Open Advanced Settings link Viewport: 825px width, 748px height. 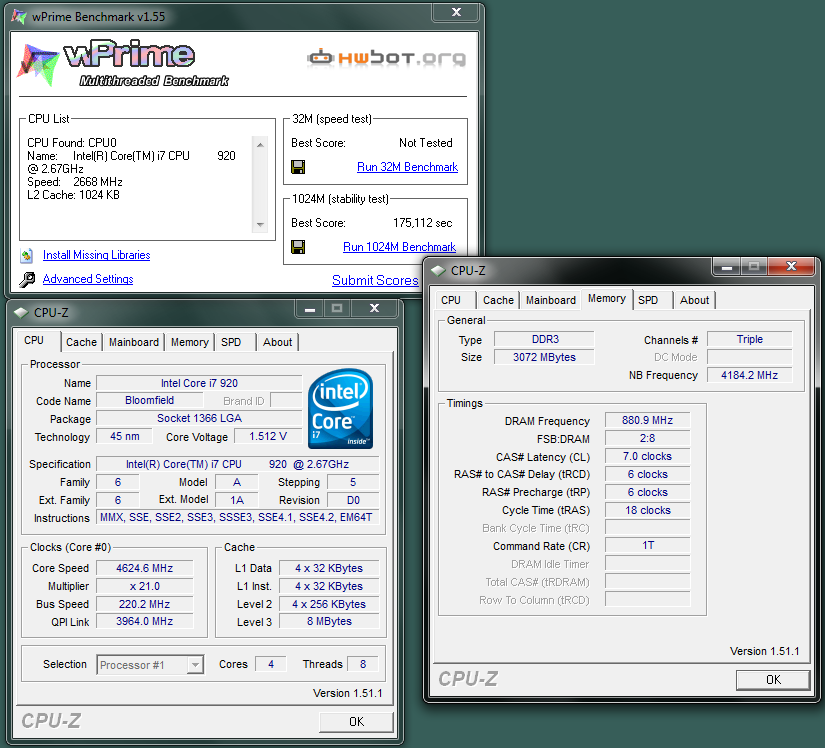88,279
